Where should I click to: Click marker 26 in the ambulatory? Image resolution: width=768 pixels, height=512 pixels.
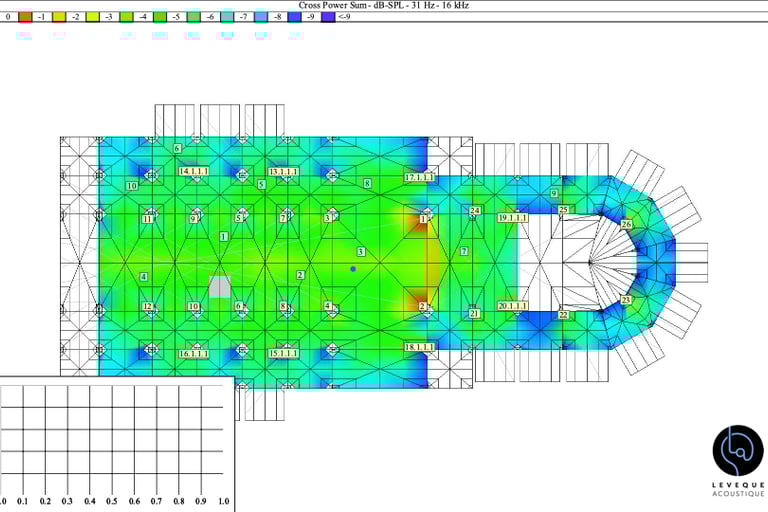(x=626, y=224)
